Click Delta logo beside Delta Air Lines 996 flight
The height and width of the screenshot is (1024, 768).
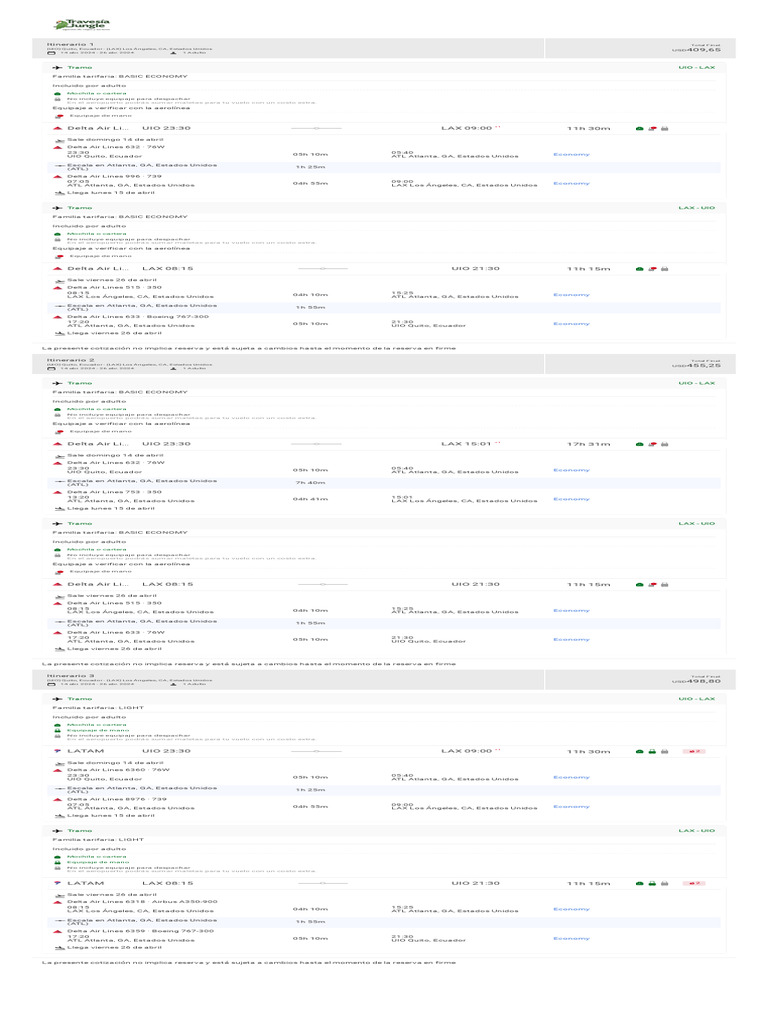click(x=57, y=177)
